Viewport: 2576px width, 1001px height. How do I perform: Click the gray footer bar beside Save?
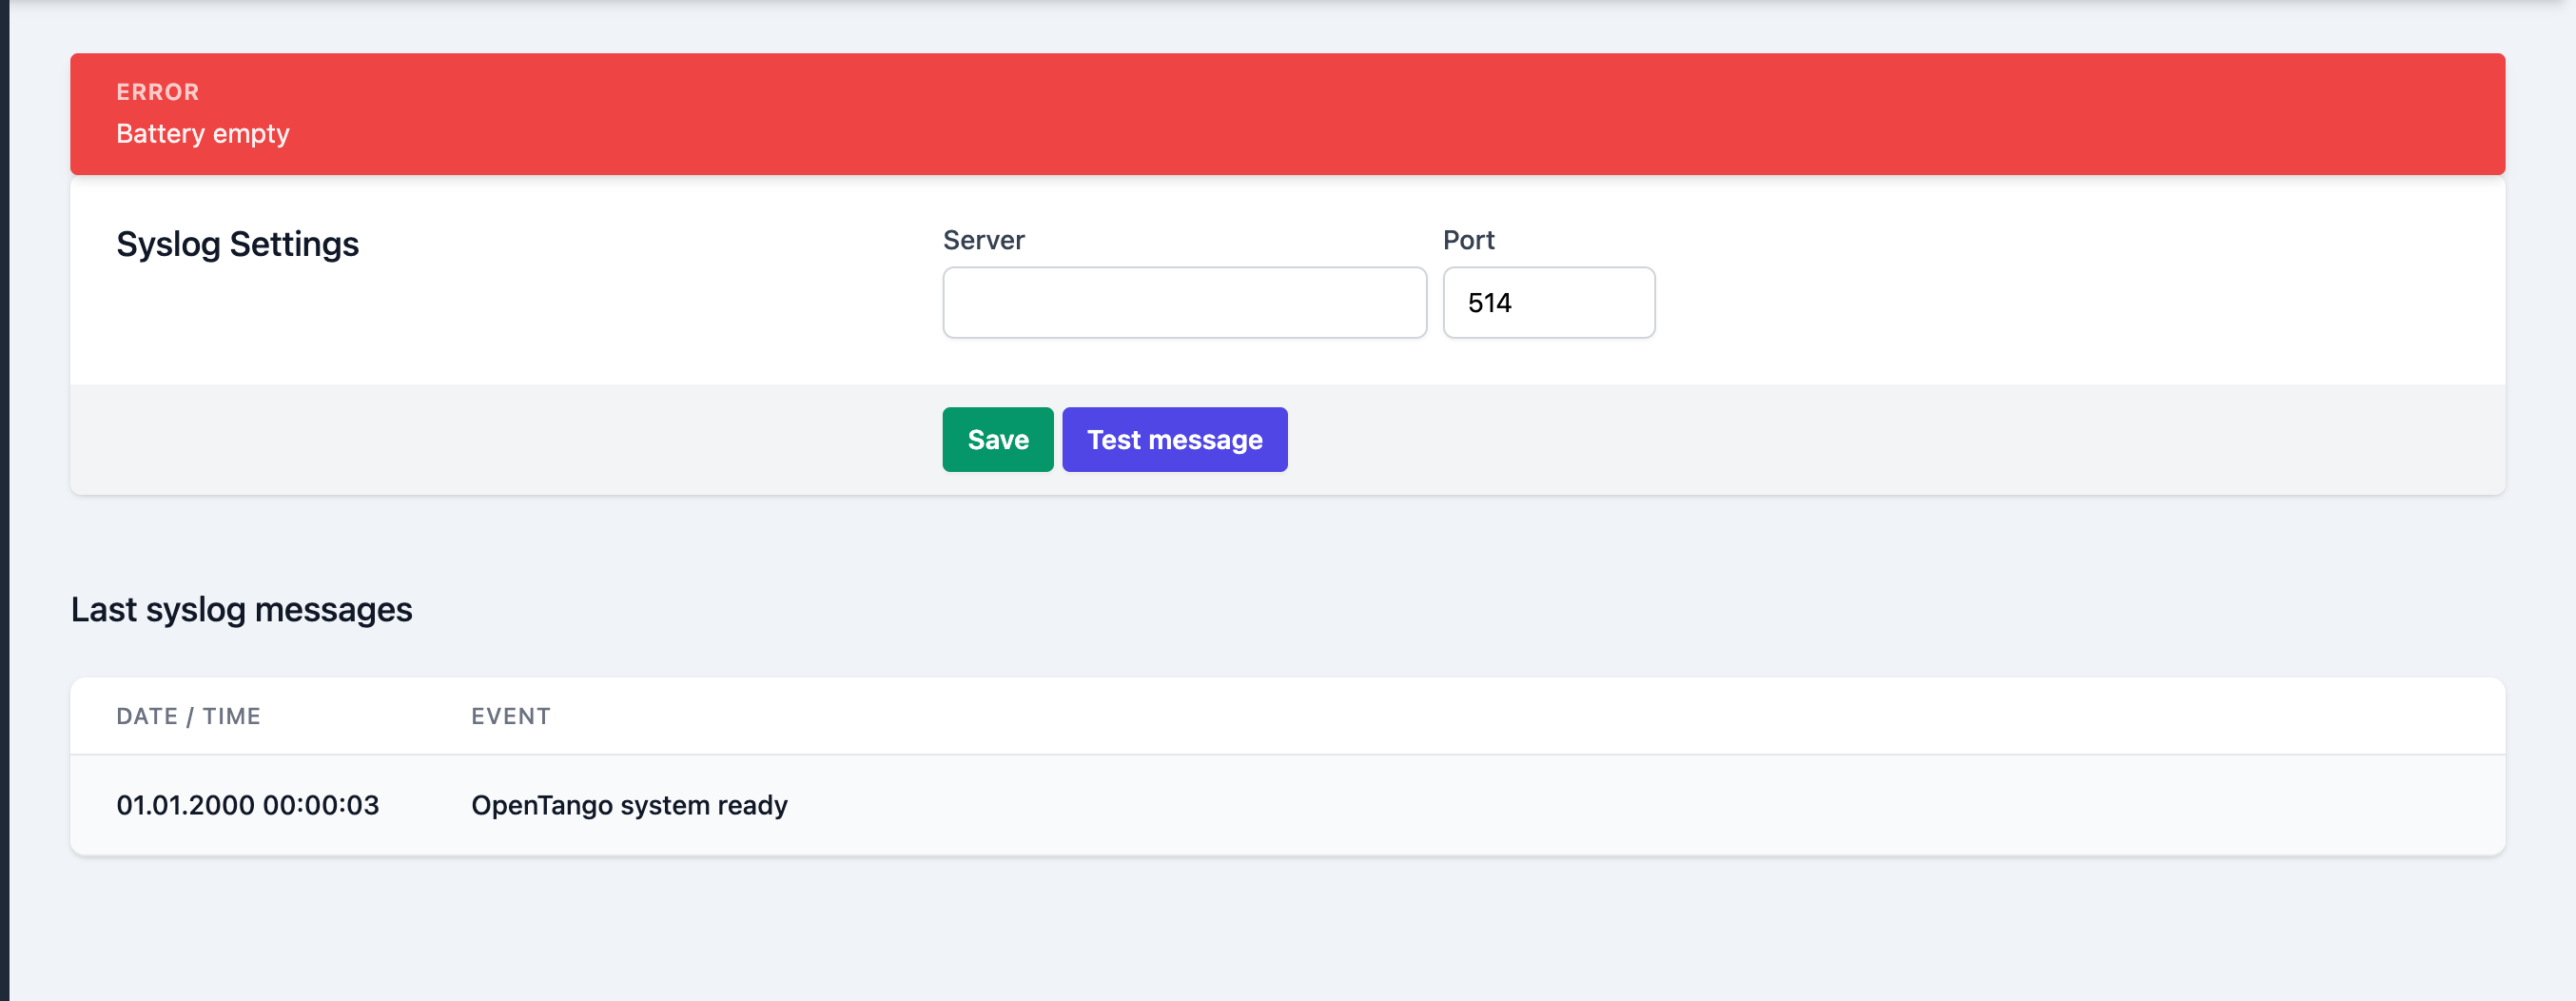click(1800, 439)
